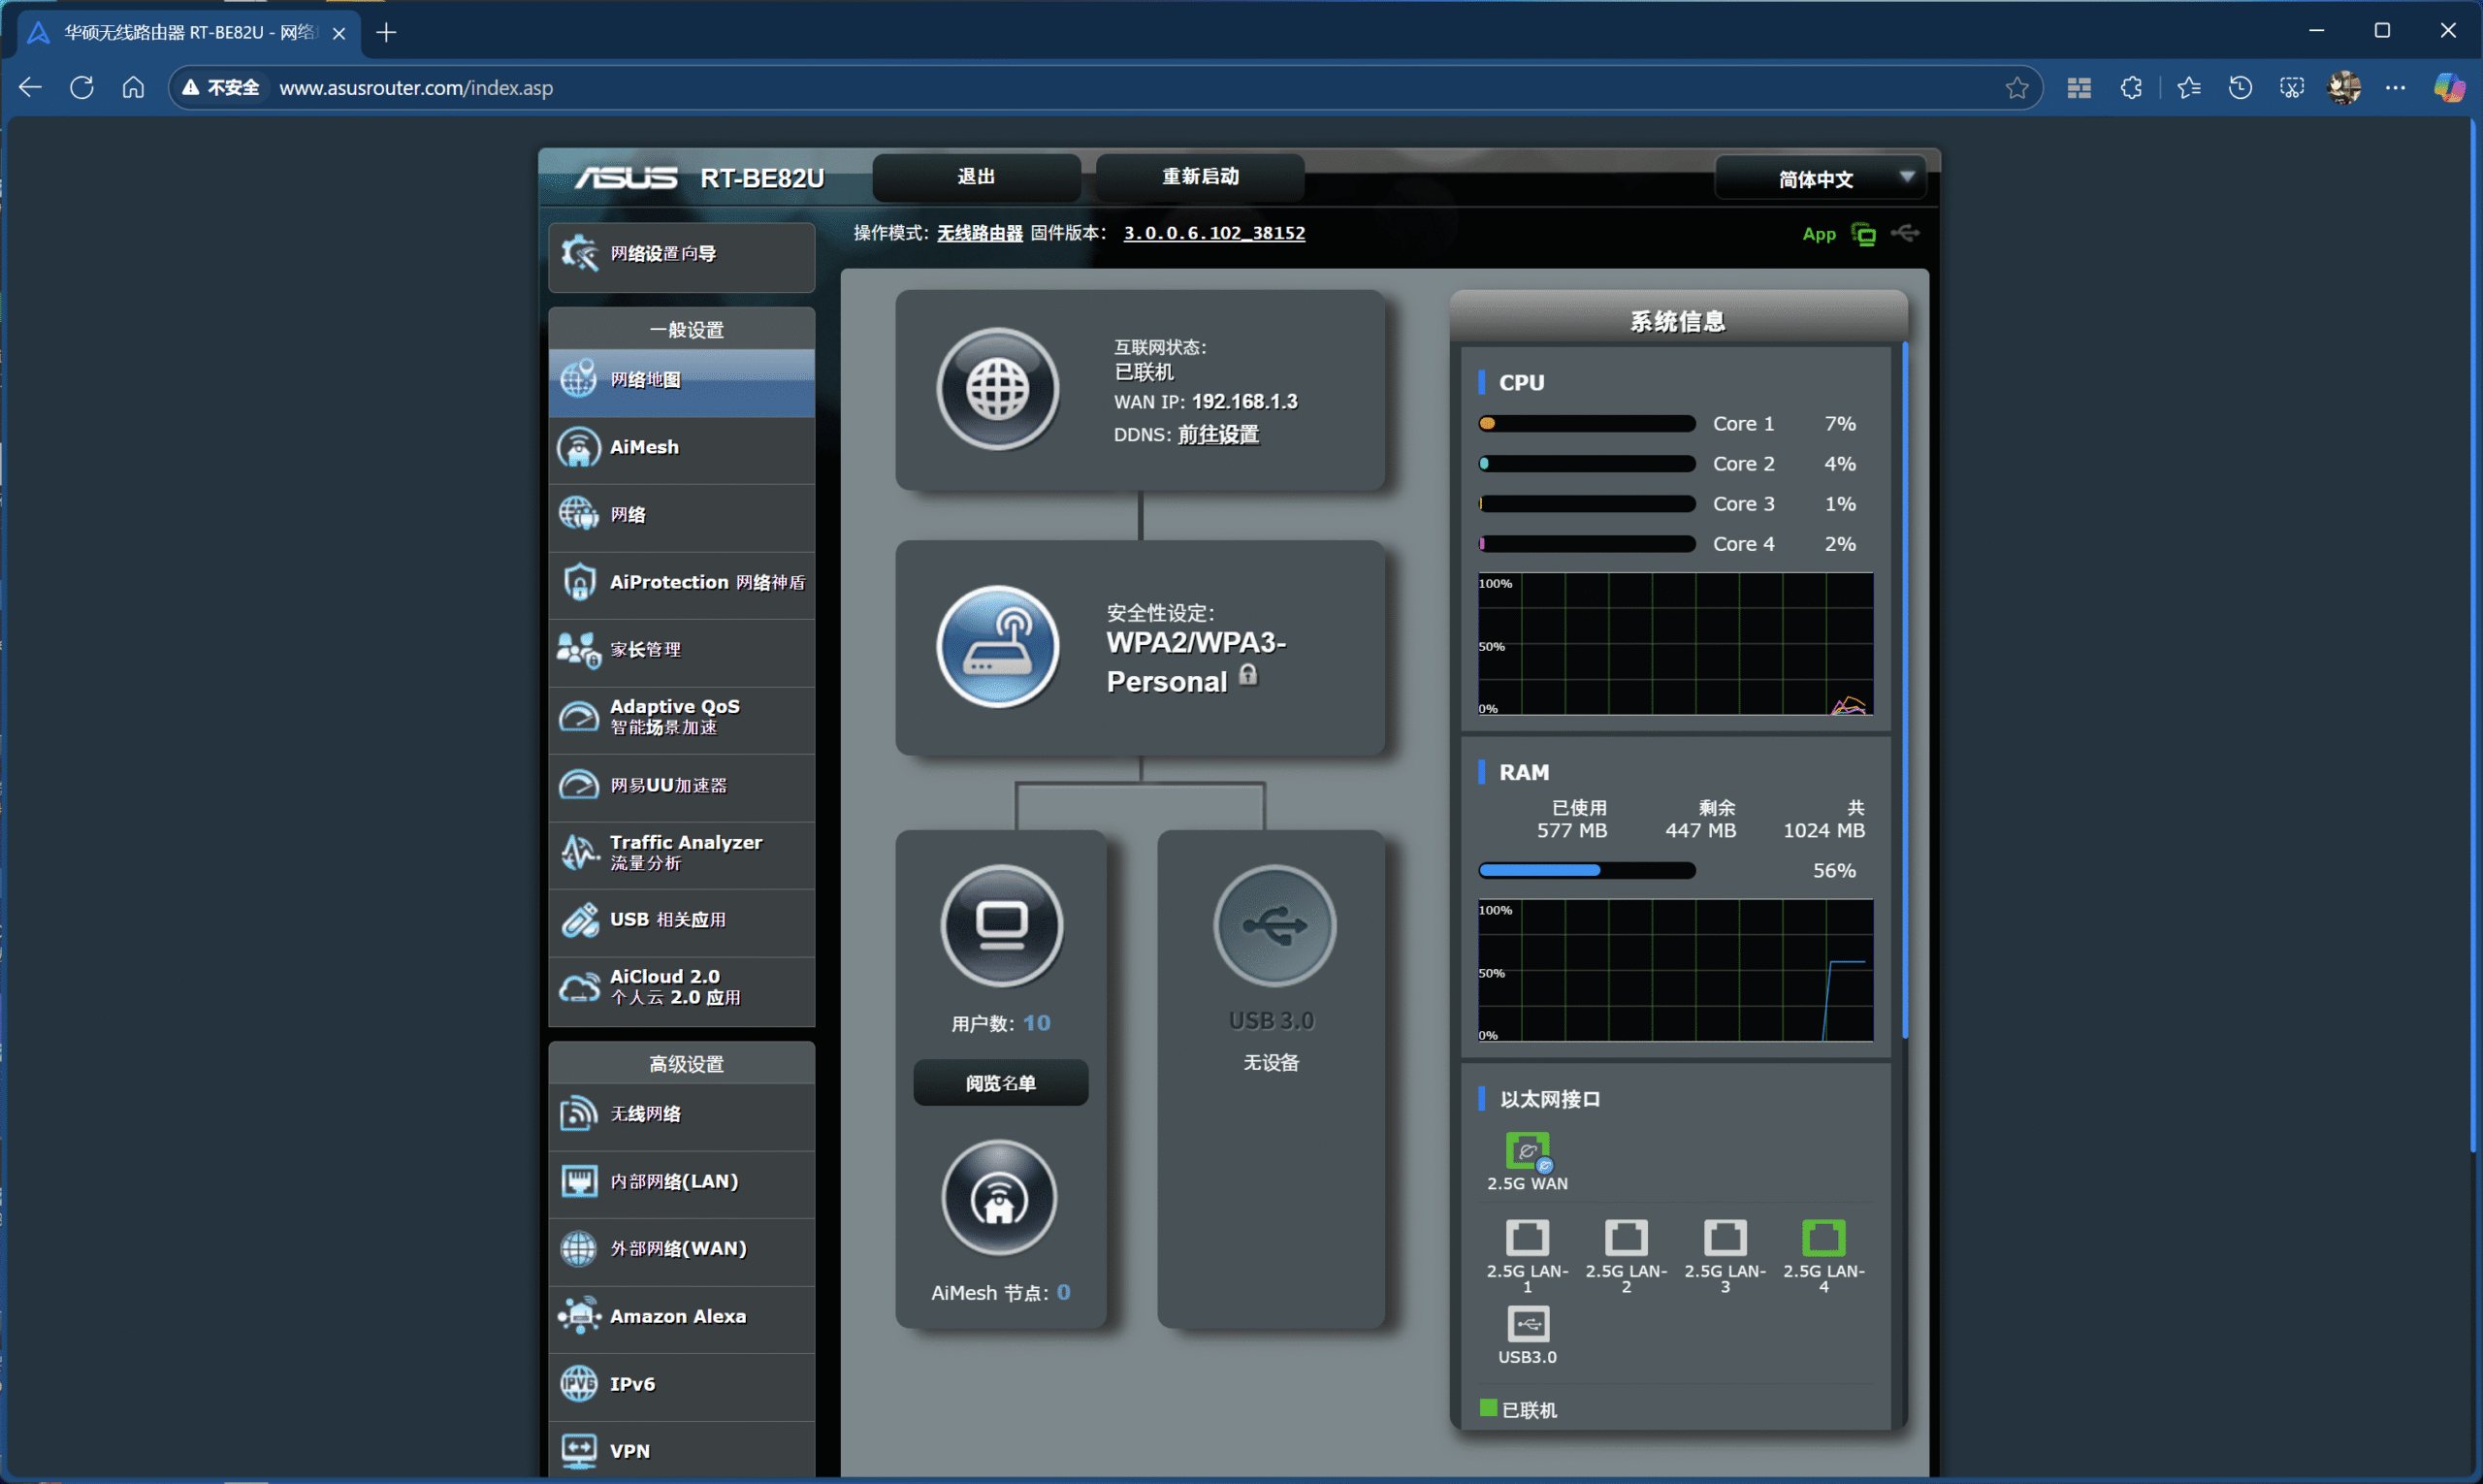This screenshot has width=2483, height=1484.
Task: Click the 退出 logout button
Action: click(x=976, y=177)
